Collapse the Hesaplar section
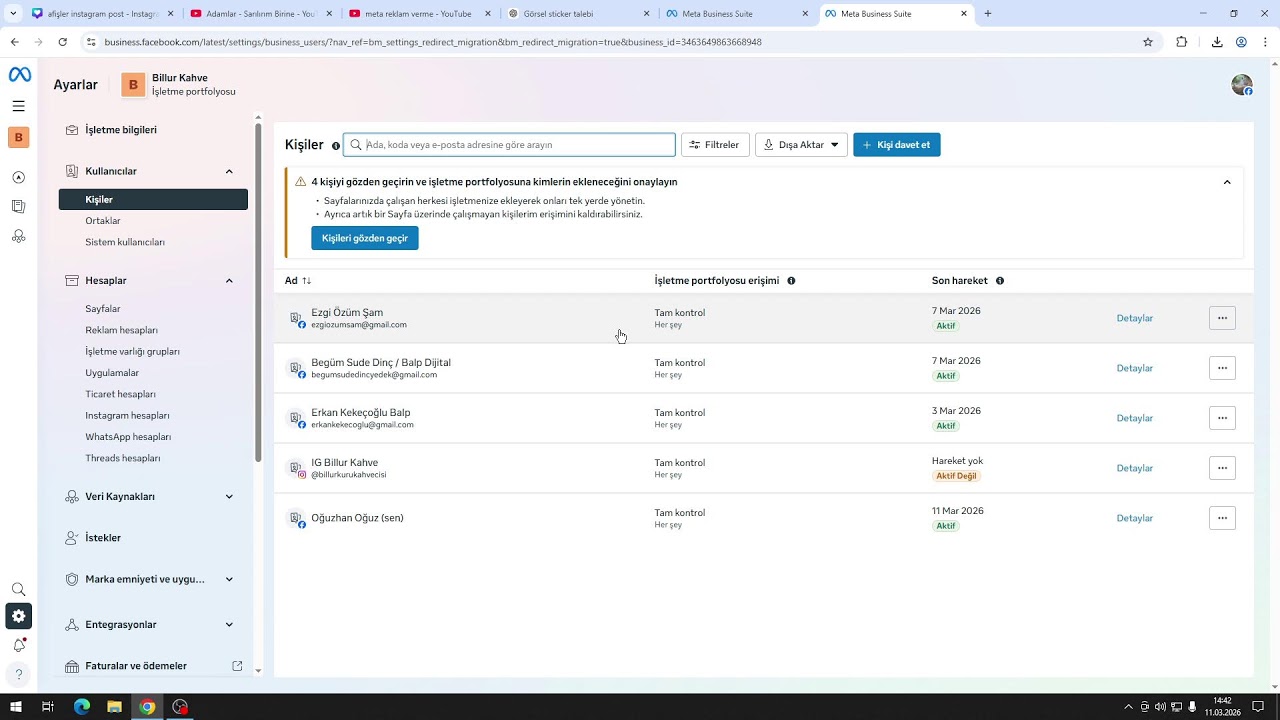This screenshot has height=720, width=1280. tap(229, 281)
